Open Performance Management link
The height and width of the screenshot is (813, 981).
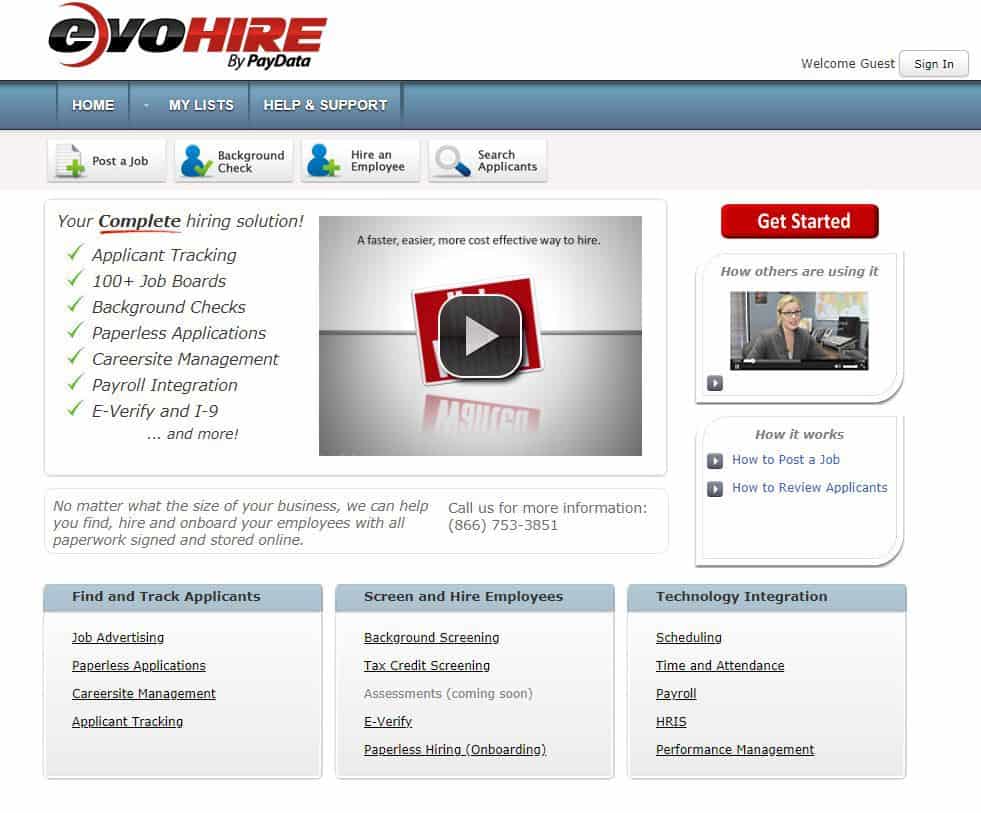pos(735,750)
